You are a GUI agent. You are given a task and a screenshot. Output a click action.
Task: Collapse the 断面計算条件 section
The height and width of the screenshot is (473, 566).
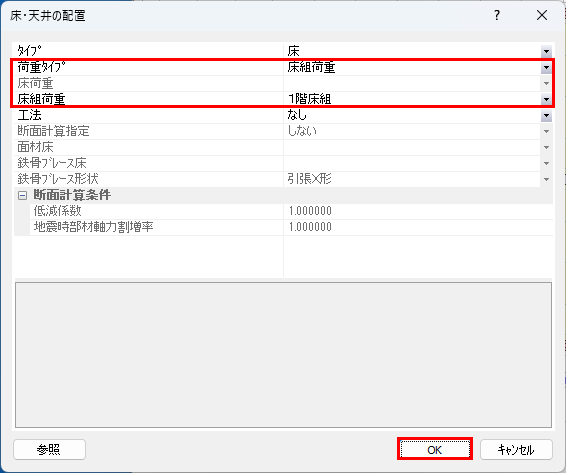tap(22, 195)
